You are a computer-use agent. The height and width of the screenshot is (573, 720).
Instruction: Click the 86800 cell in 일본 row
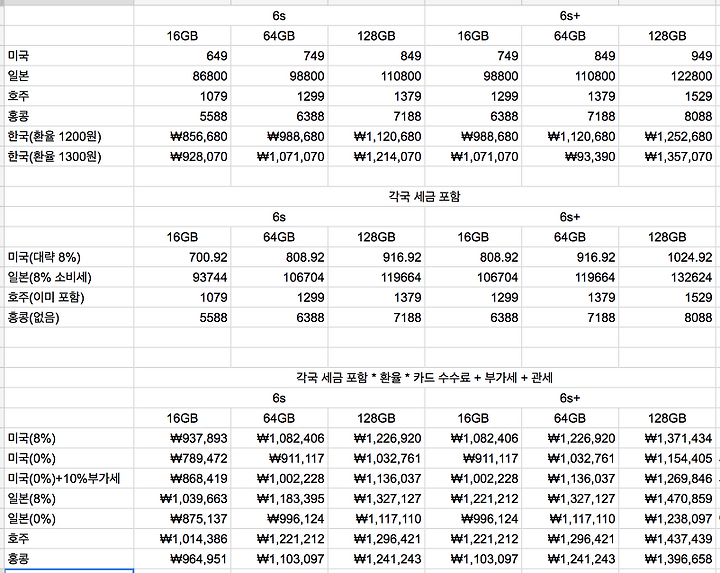[x=182, y=76]
